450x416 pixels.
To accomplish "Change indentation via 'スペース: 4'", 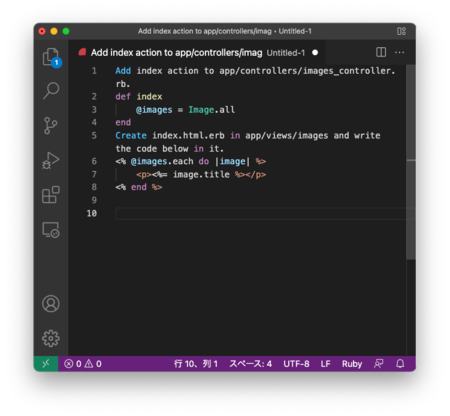I will tap(250, 364).
